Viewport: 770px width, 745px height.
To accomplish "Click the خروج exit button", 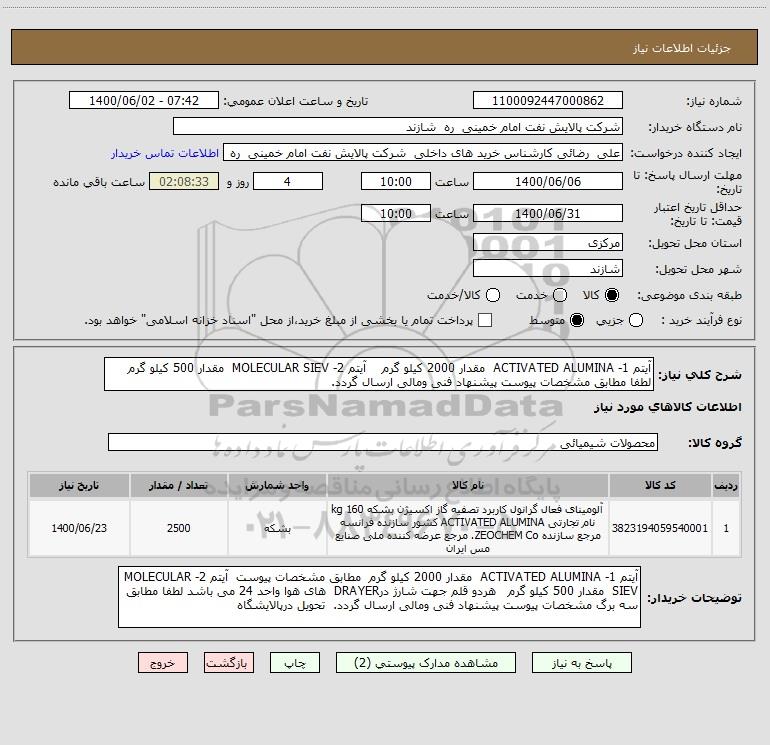I will coord(163,663).
